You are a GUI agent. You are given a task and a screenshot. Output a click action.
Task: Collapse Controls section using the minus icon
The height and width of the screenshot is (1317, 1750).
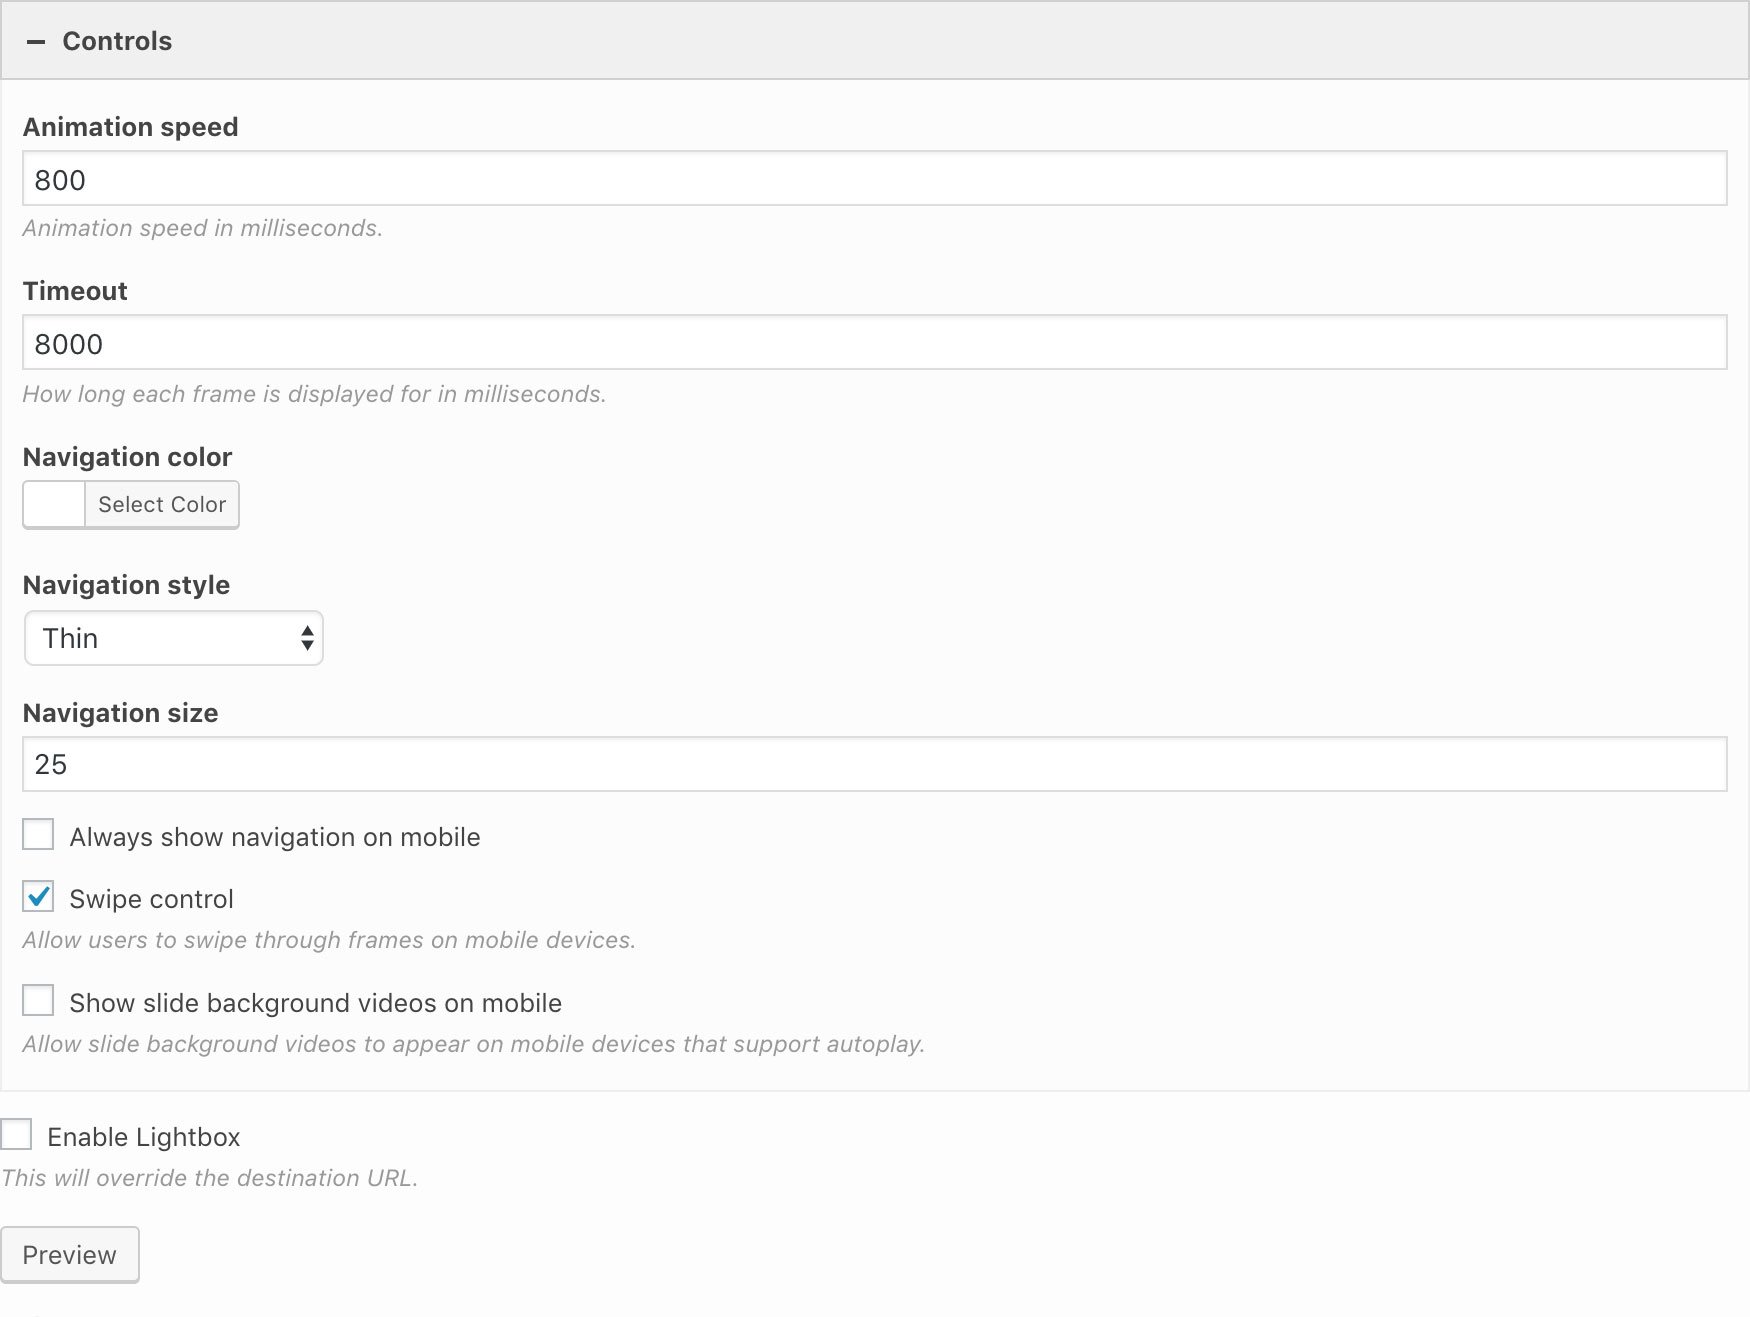[36, 42]
